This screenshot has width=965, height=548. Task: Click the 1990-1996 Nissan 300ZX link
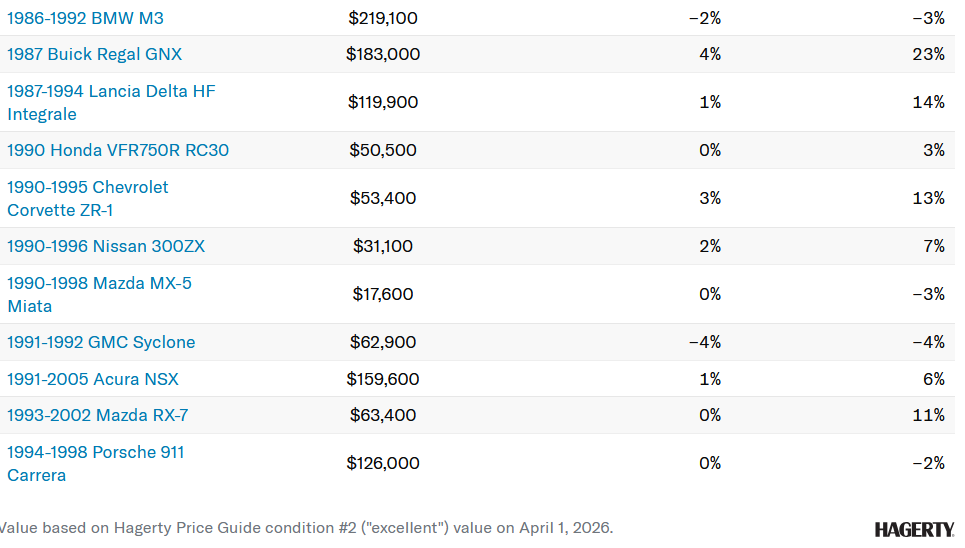tap(106, 246)
